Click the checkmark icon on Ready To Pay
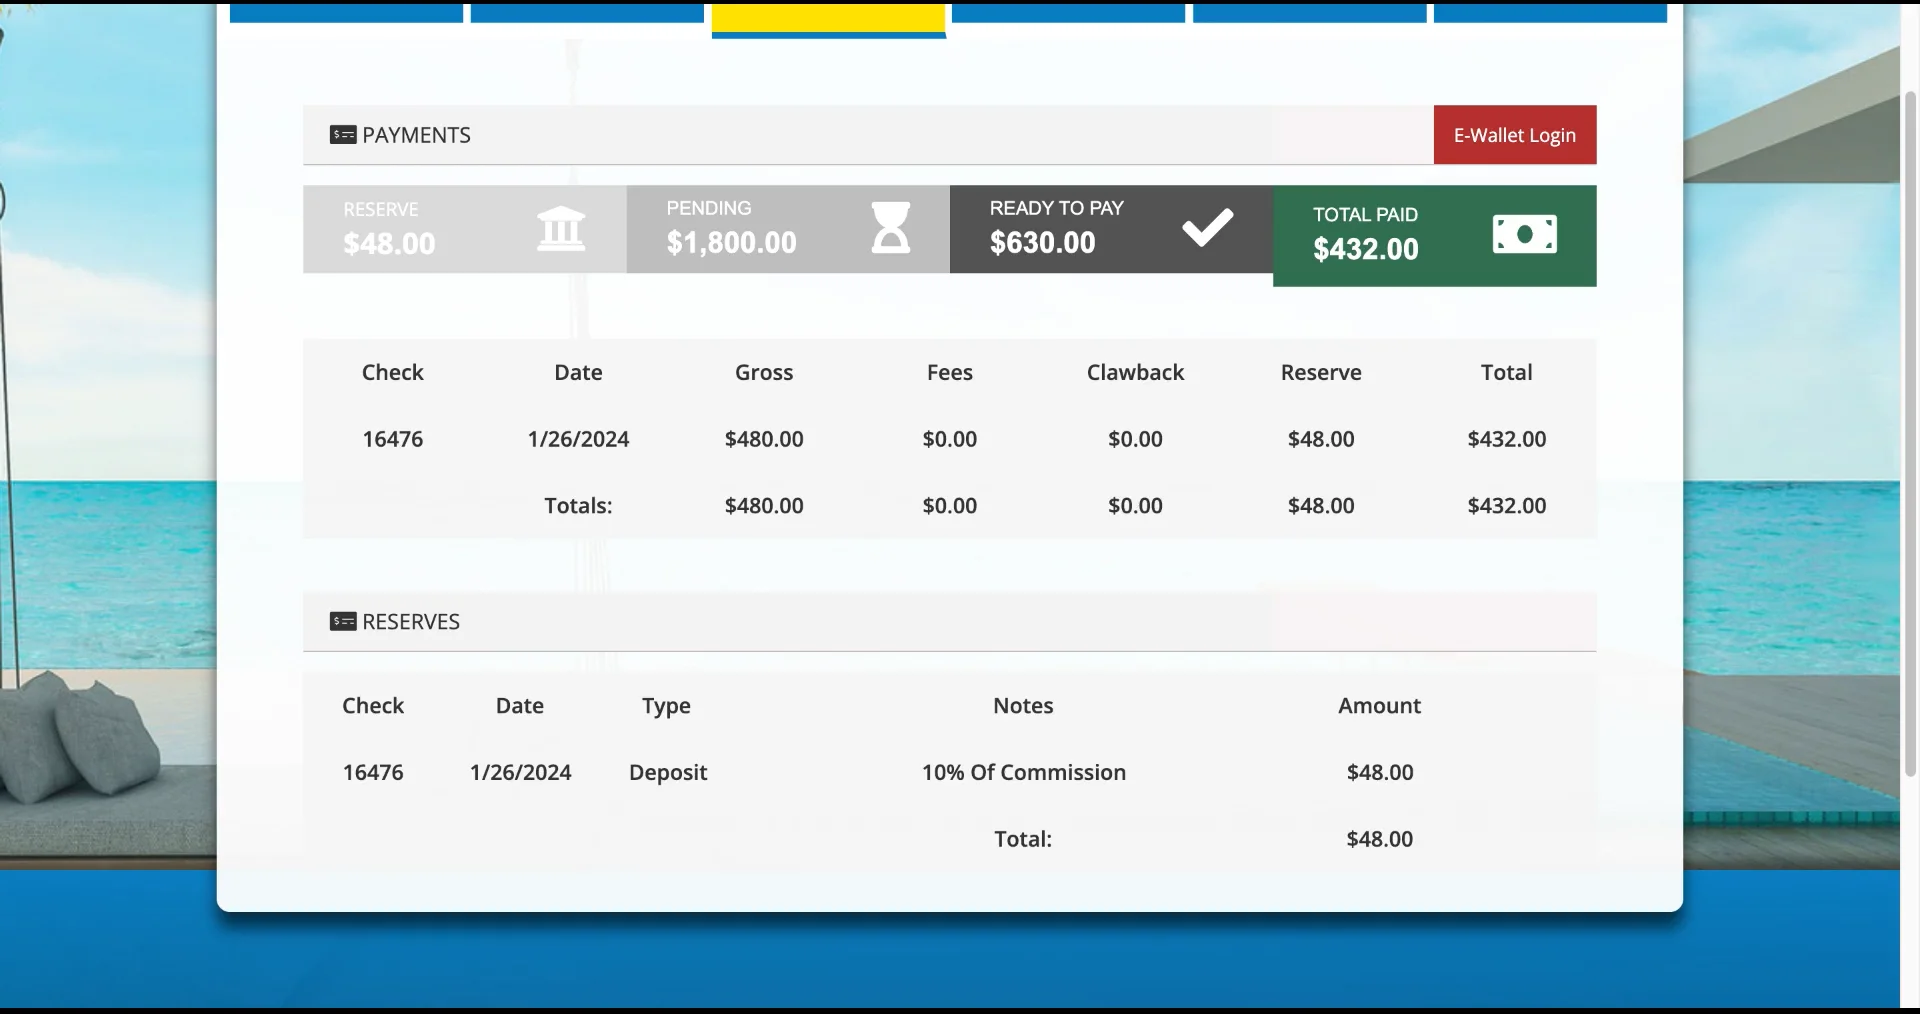Viewport: 1920px width, 1014px height. click(x=1207, y=227)
